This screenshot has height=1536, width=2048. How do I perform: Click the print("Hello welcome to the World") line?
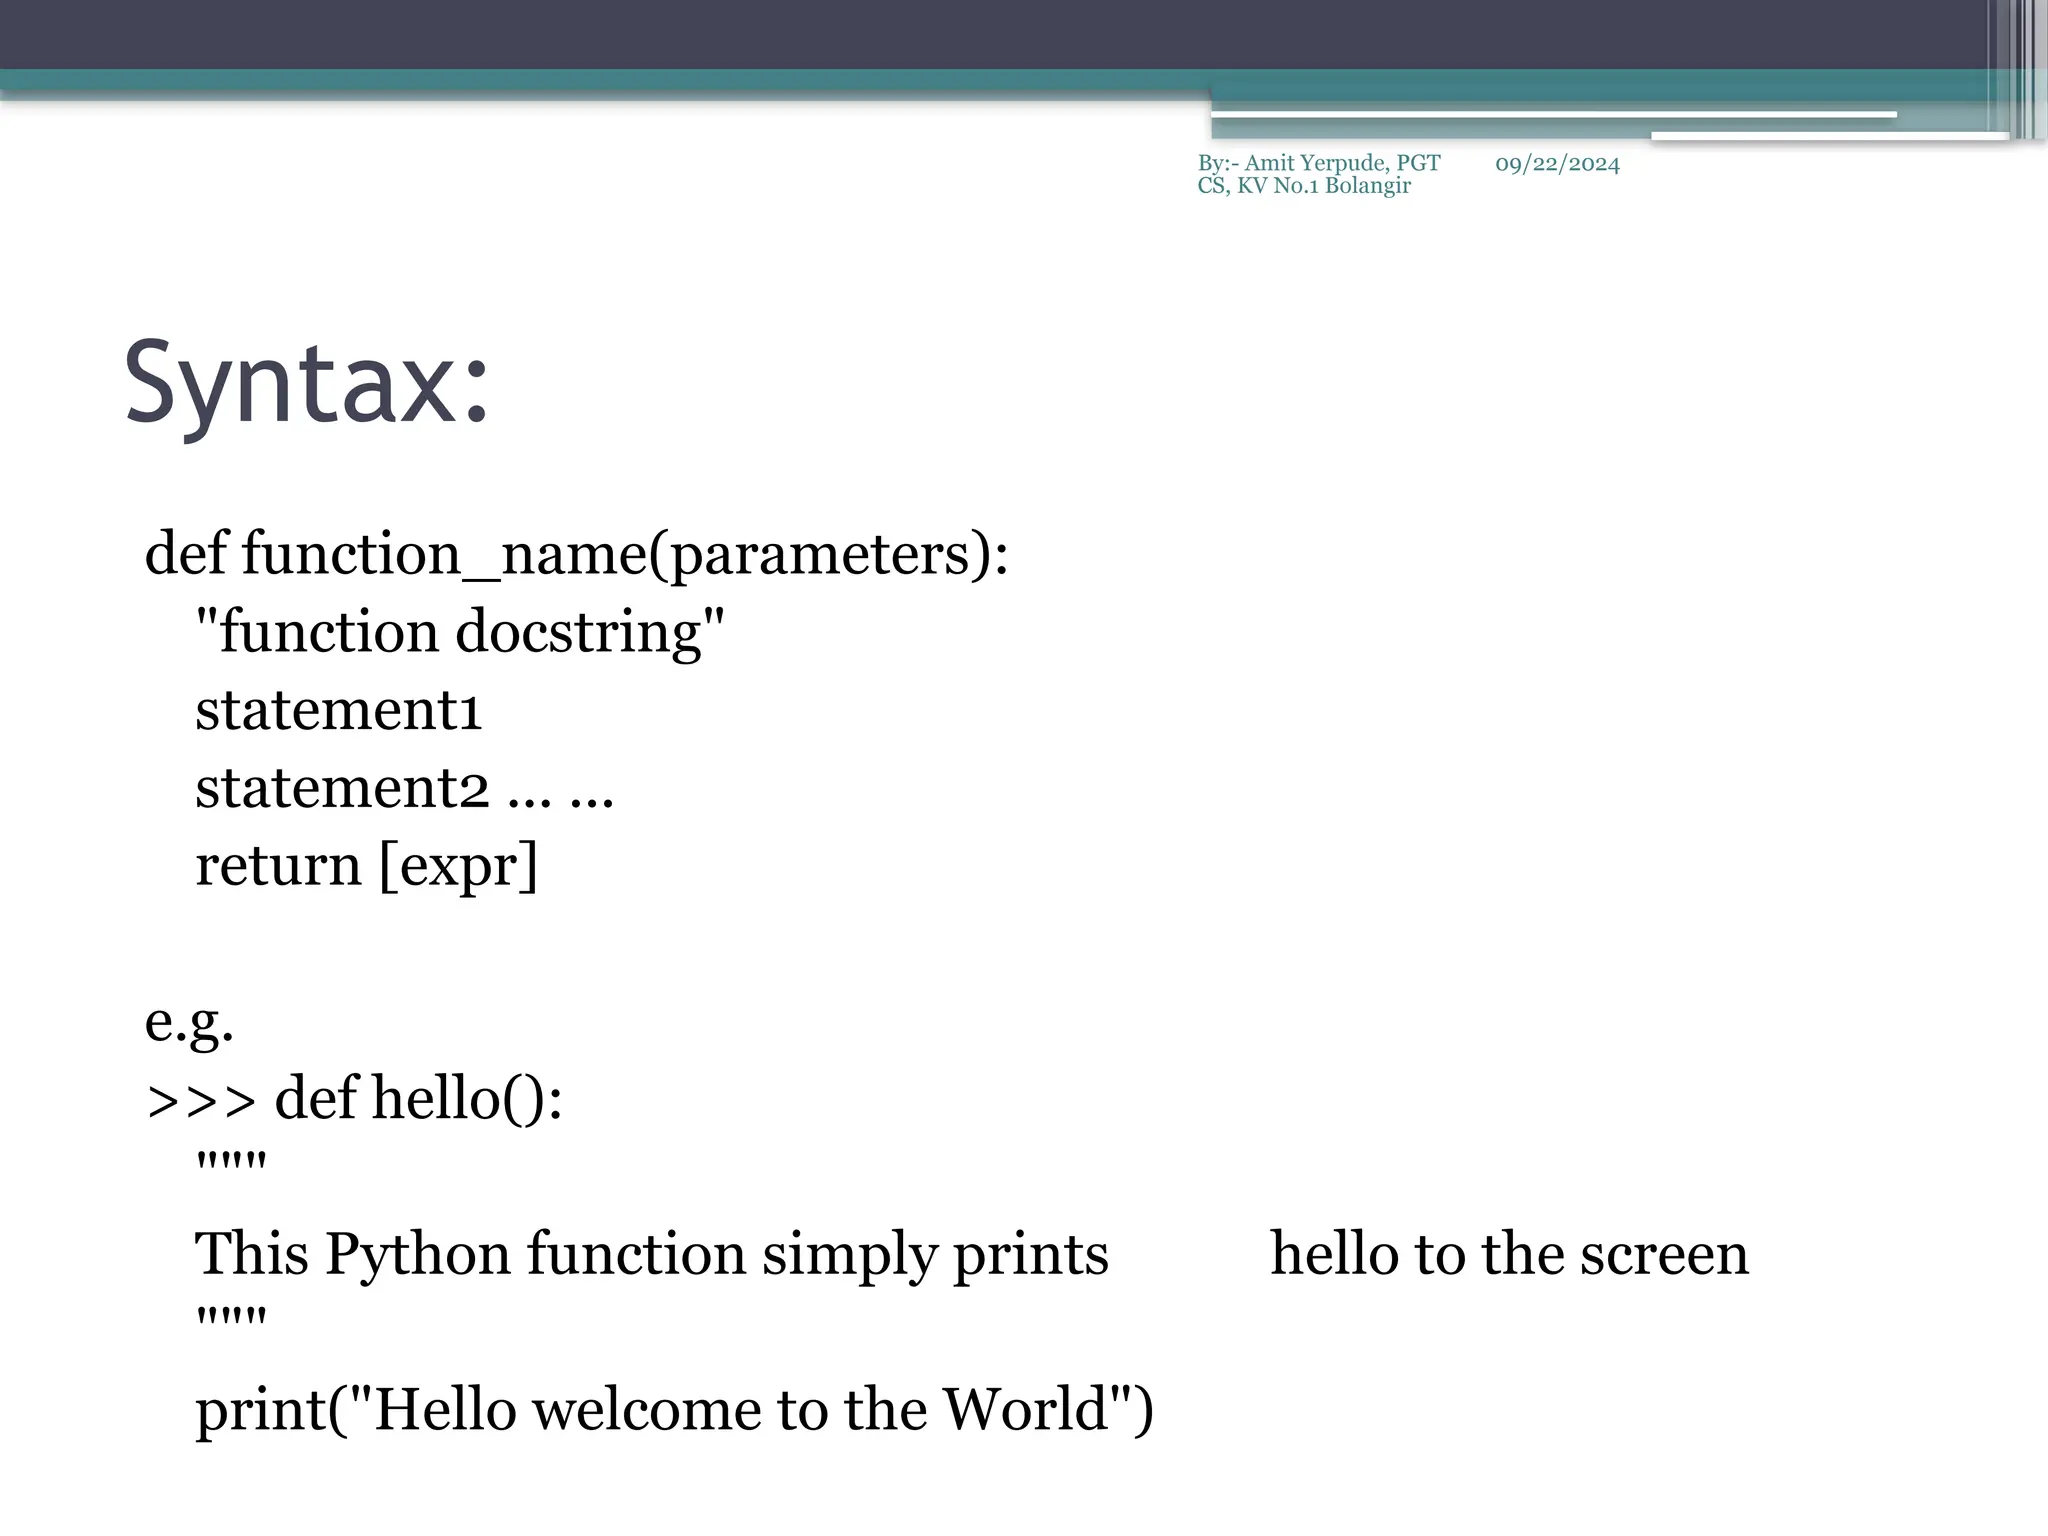[674, 1409]
